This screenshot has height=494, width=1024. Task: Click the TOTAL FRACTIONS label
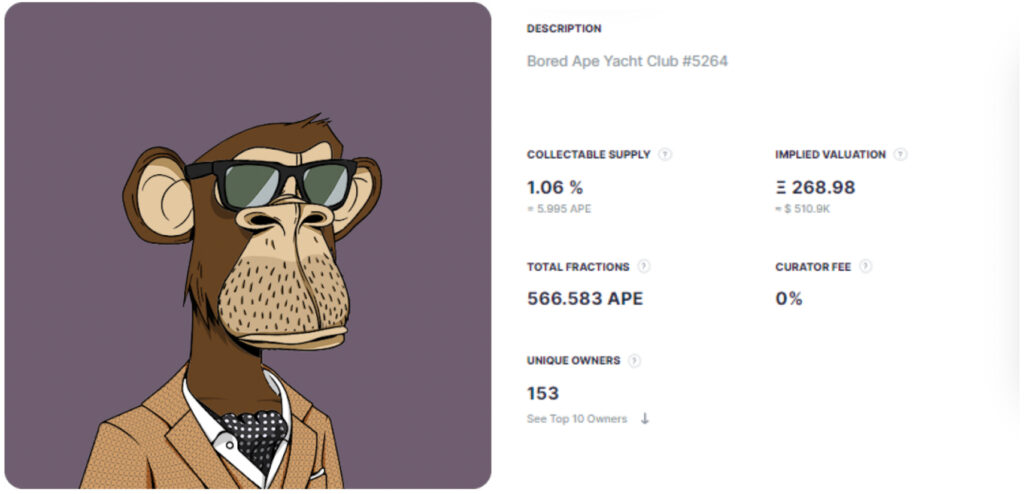click(578, 267)
